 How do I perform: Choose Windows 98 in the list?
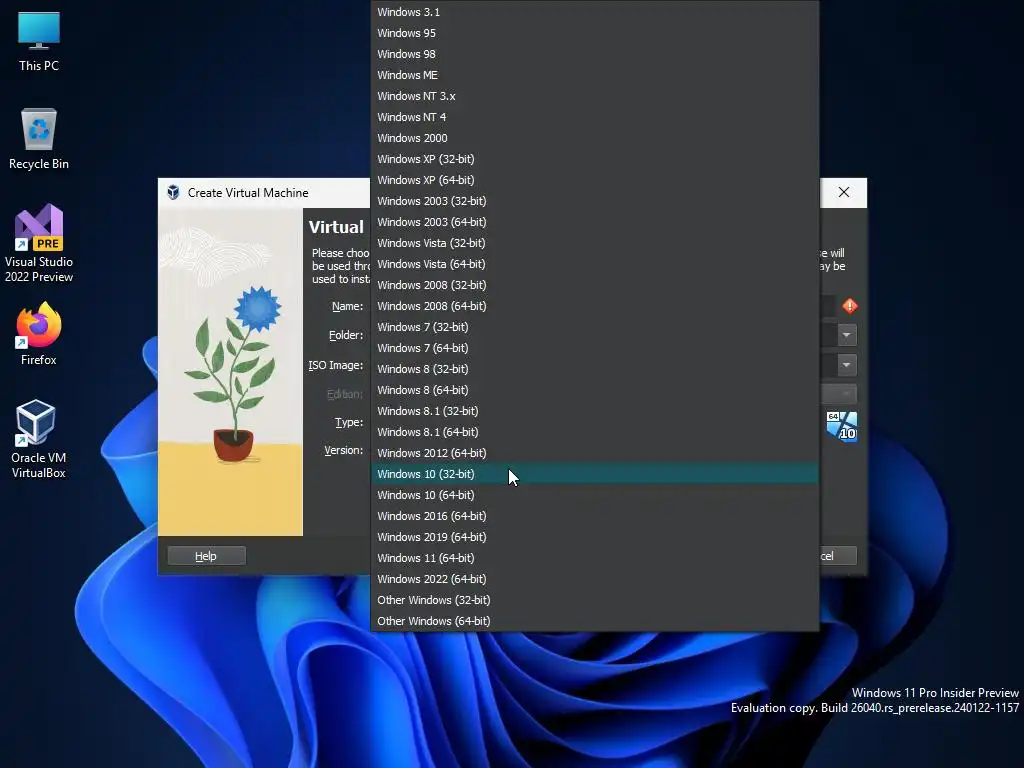click(x=595, y=54)
